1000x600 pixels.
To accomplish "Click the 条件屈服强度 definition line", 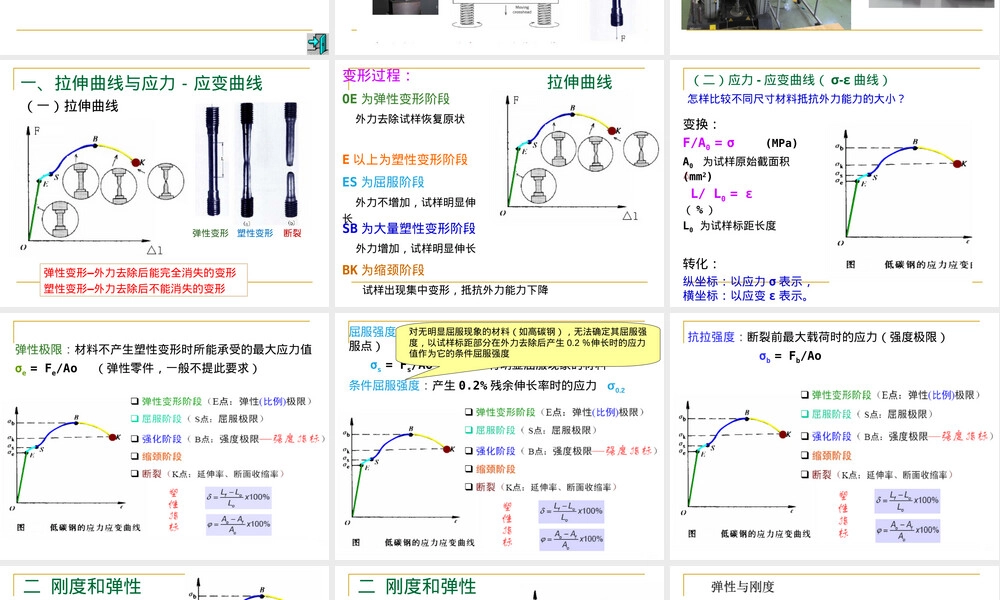I will [x=487, y=386].
